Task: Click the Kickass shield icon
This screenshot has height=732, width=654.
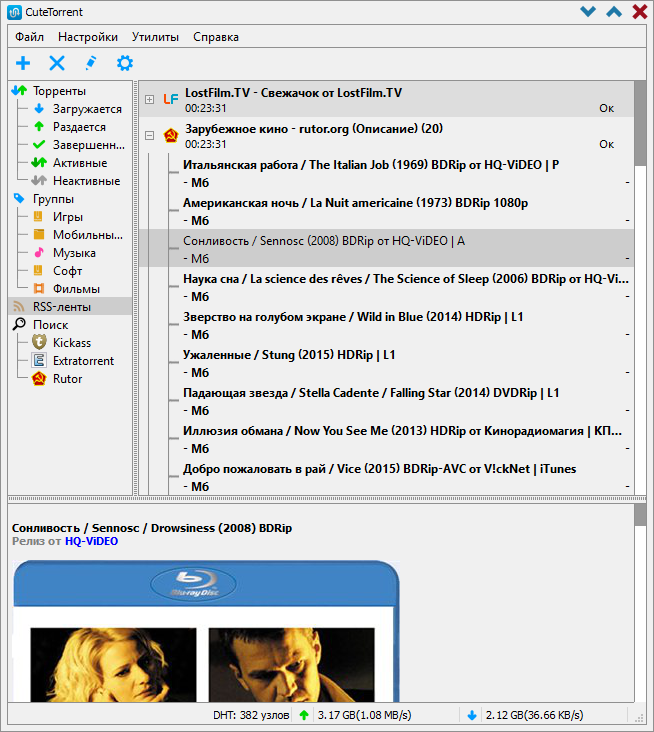Action: coord(39,342)
